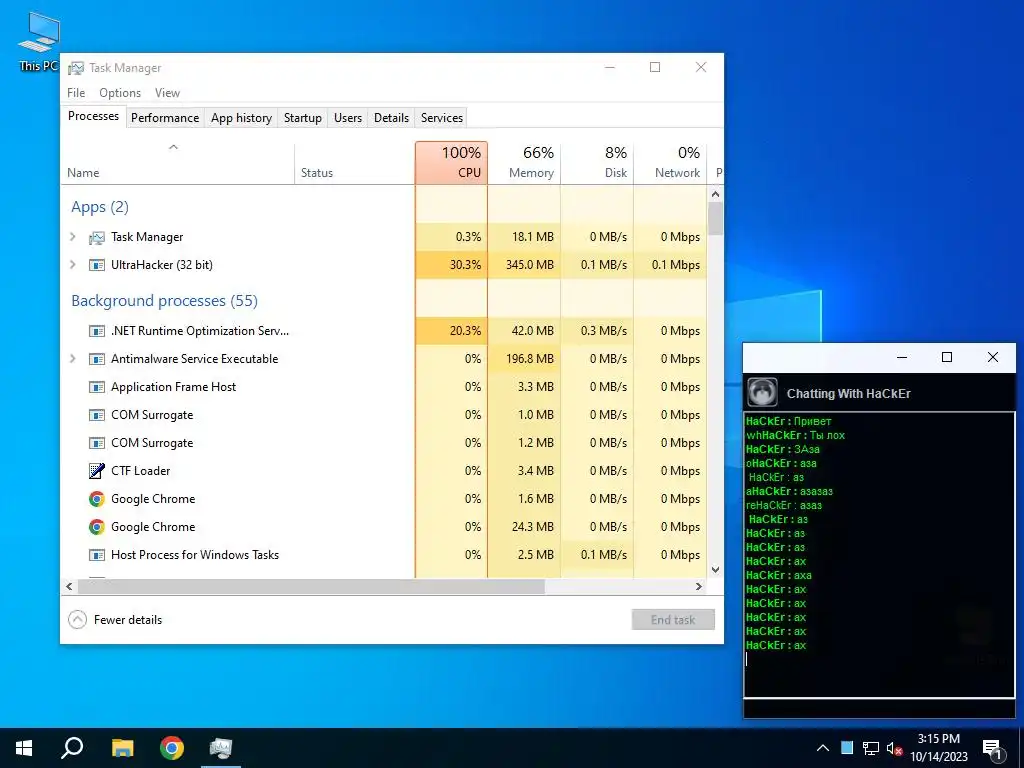Show hidden tray icons chevron

tap(823, 748)
